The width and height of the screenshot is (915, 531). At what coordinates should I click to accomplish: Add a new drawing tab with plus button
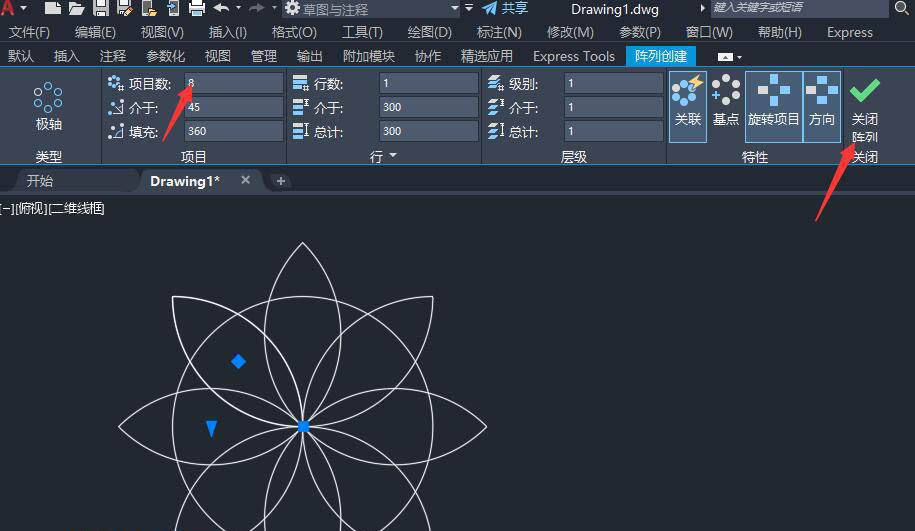(281, 181)
